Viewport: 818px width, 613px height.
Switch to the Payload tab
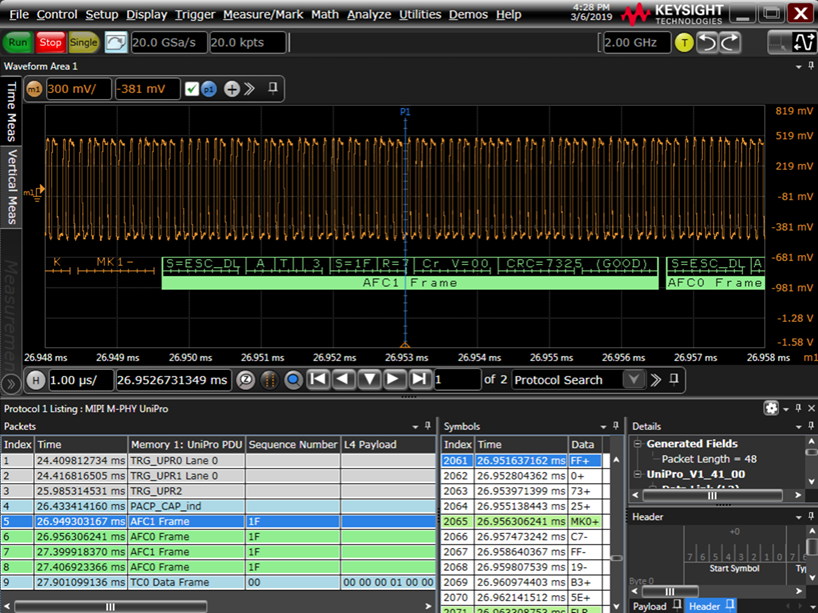[648, 606]
